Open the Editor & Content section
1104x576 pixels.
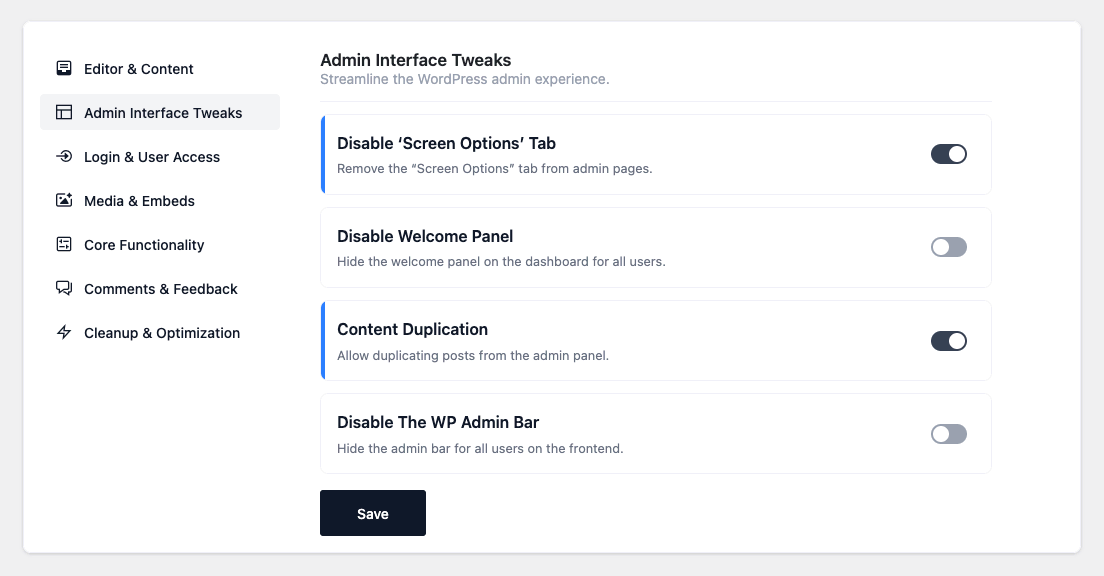138,69
